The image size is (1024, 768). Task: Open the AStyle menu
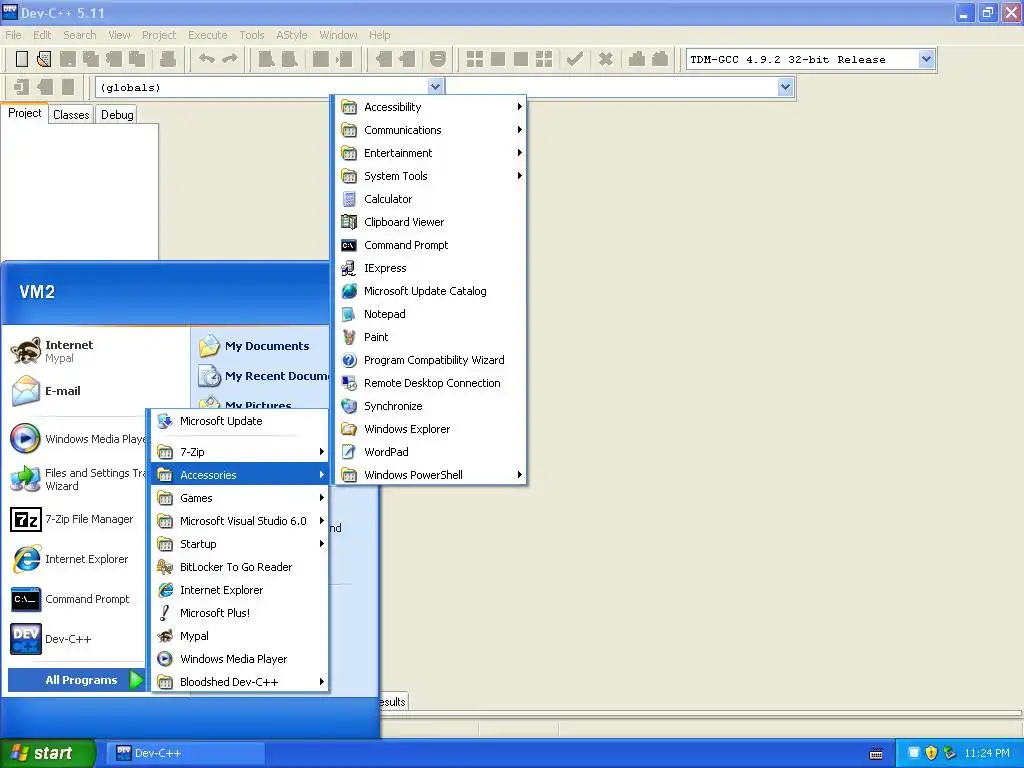tap(291, 35)
